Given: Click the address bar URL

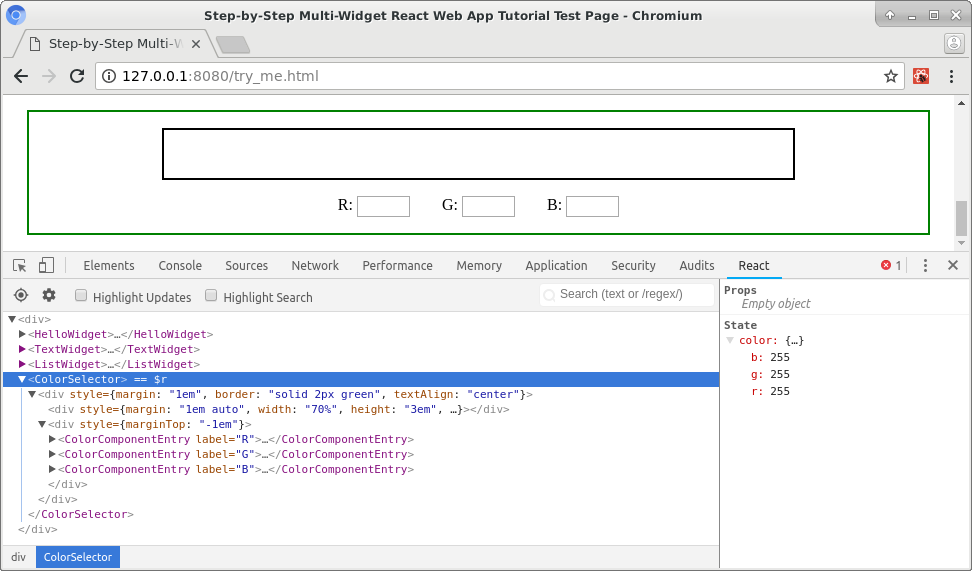Looking at the screenshot, I should [220, 76].
